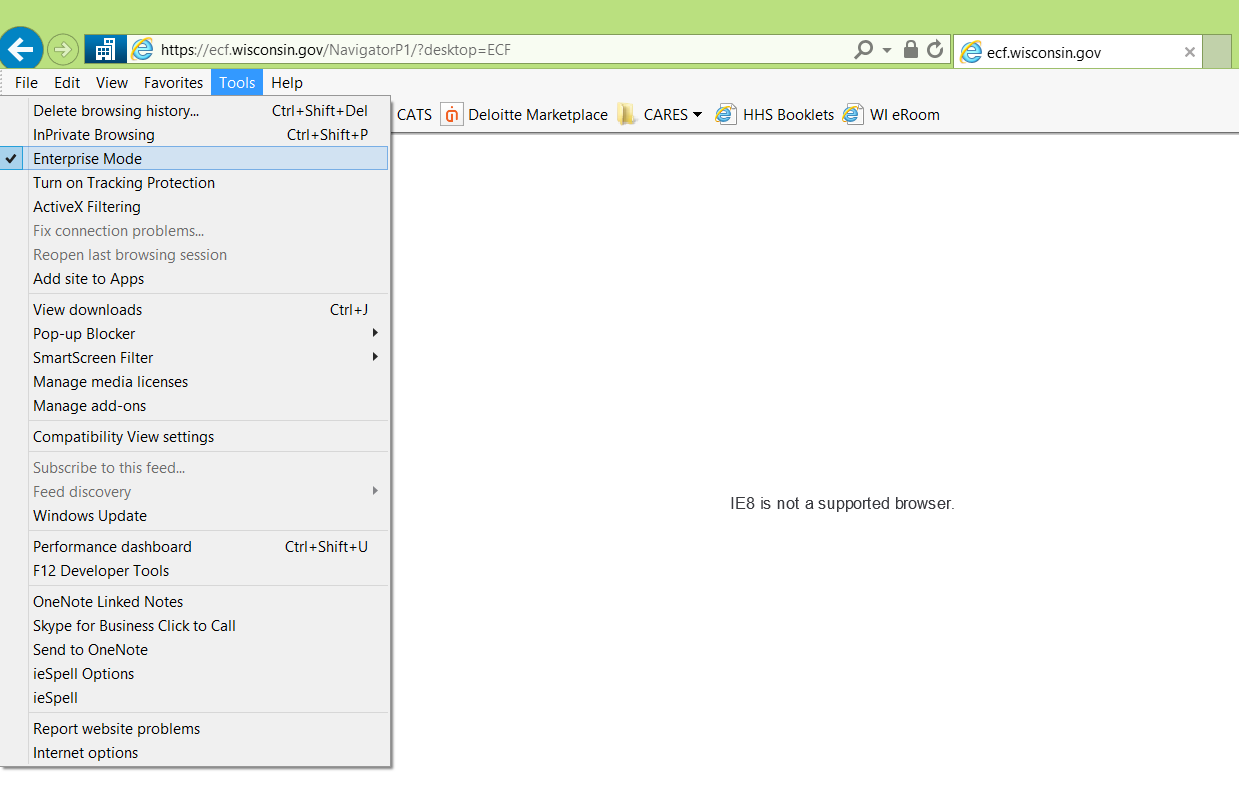Click the Compatibility View building icon
Image resolution: width=1239 pixels, height=790 pixels.
[x=104, y=48]
